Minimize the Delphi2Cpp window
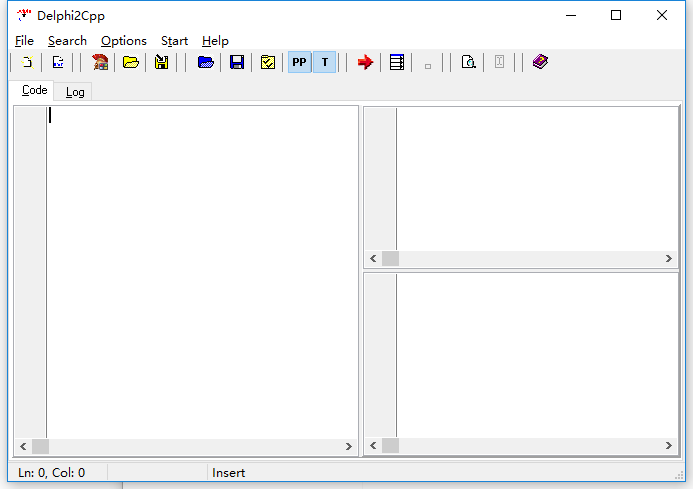693x489 pixels. tap(571, 15)
